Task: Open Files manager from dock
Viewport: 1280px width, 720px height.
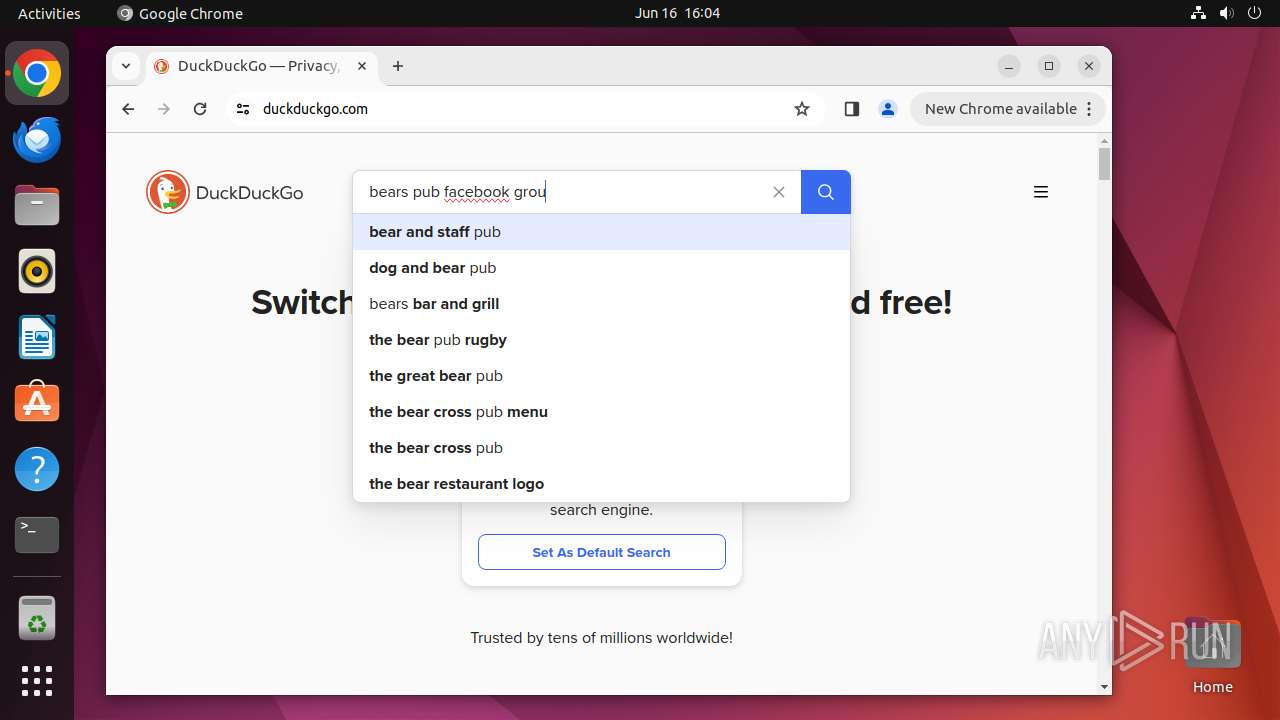Action: [37, 205]
